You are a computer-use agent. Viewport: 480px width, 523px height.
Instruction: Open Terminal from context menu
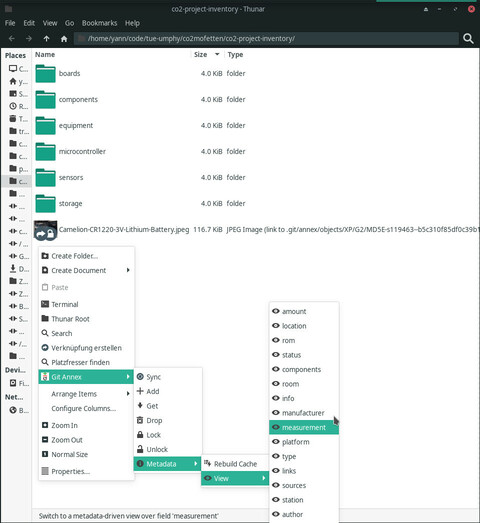click(86, 305)
